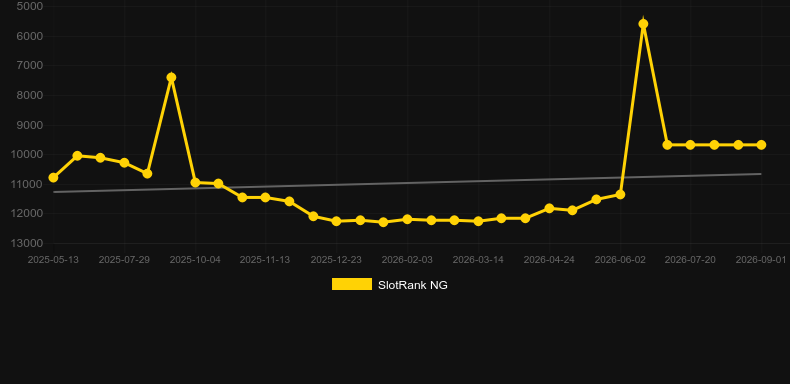Select the data point above 2026-03-14
Screen dimensions: 790x384
478,221
